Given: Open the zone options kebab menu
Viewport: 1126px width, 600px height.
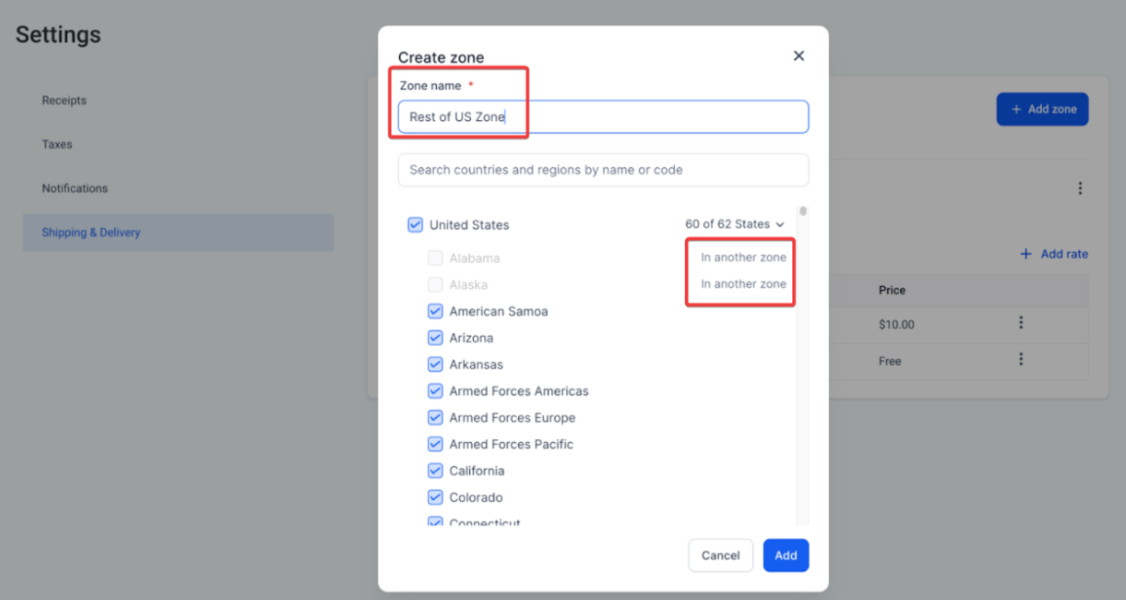Looking at the screenshot, I should [1080, 188].
